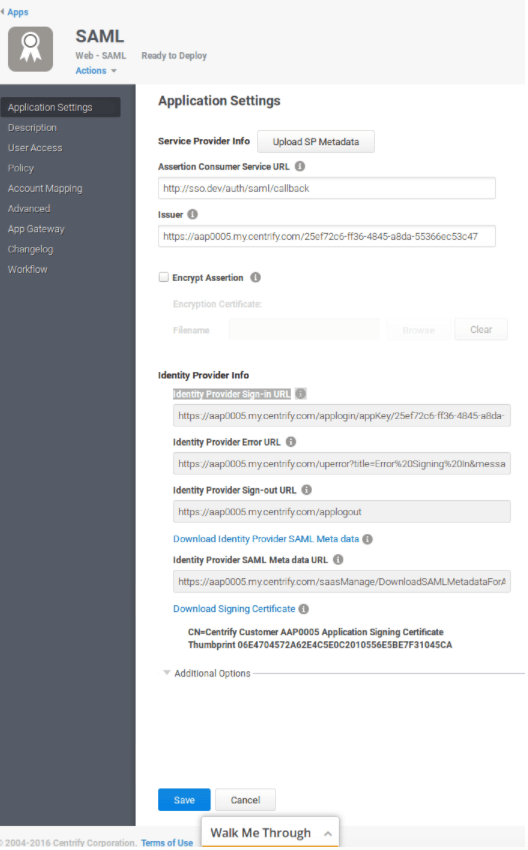Image resolution: width=528 pixels, height=850 pixels.
Task: Follow the Apps breadcrumb link
Action: pyautogui.click(x=18, y=12)
